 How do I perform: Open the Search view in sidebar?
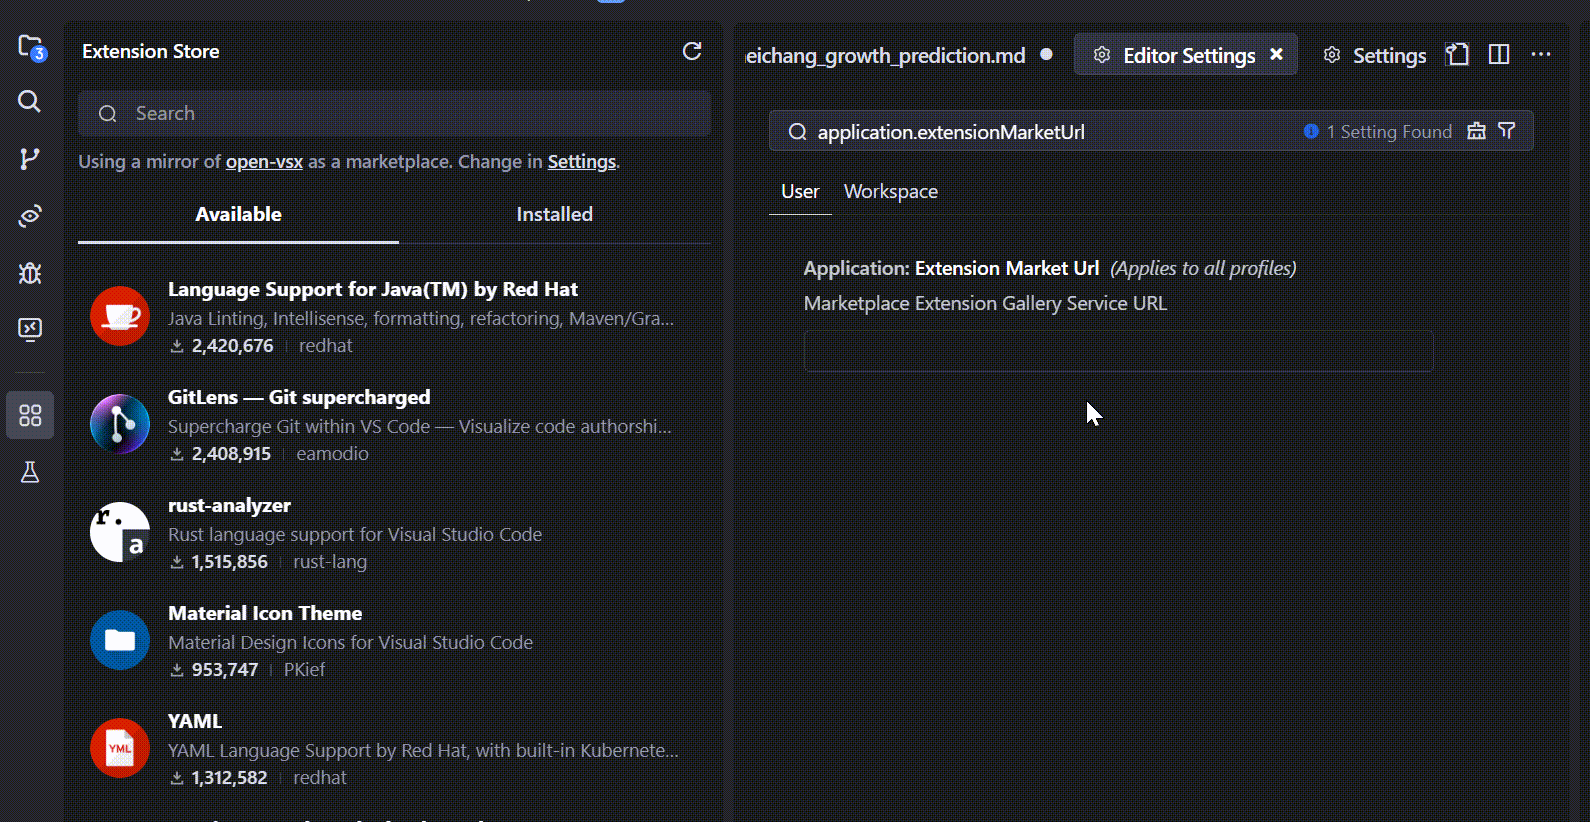tap(30, 101)
